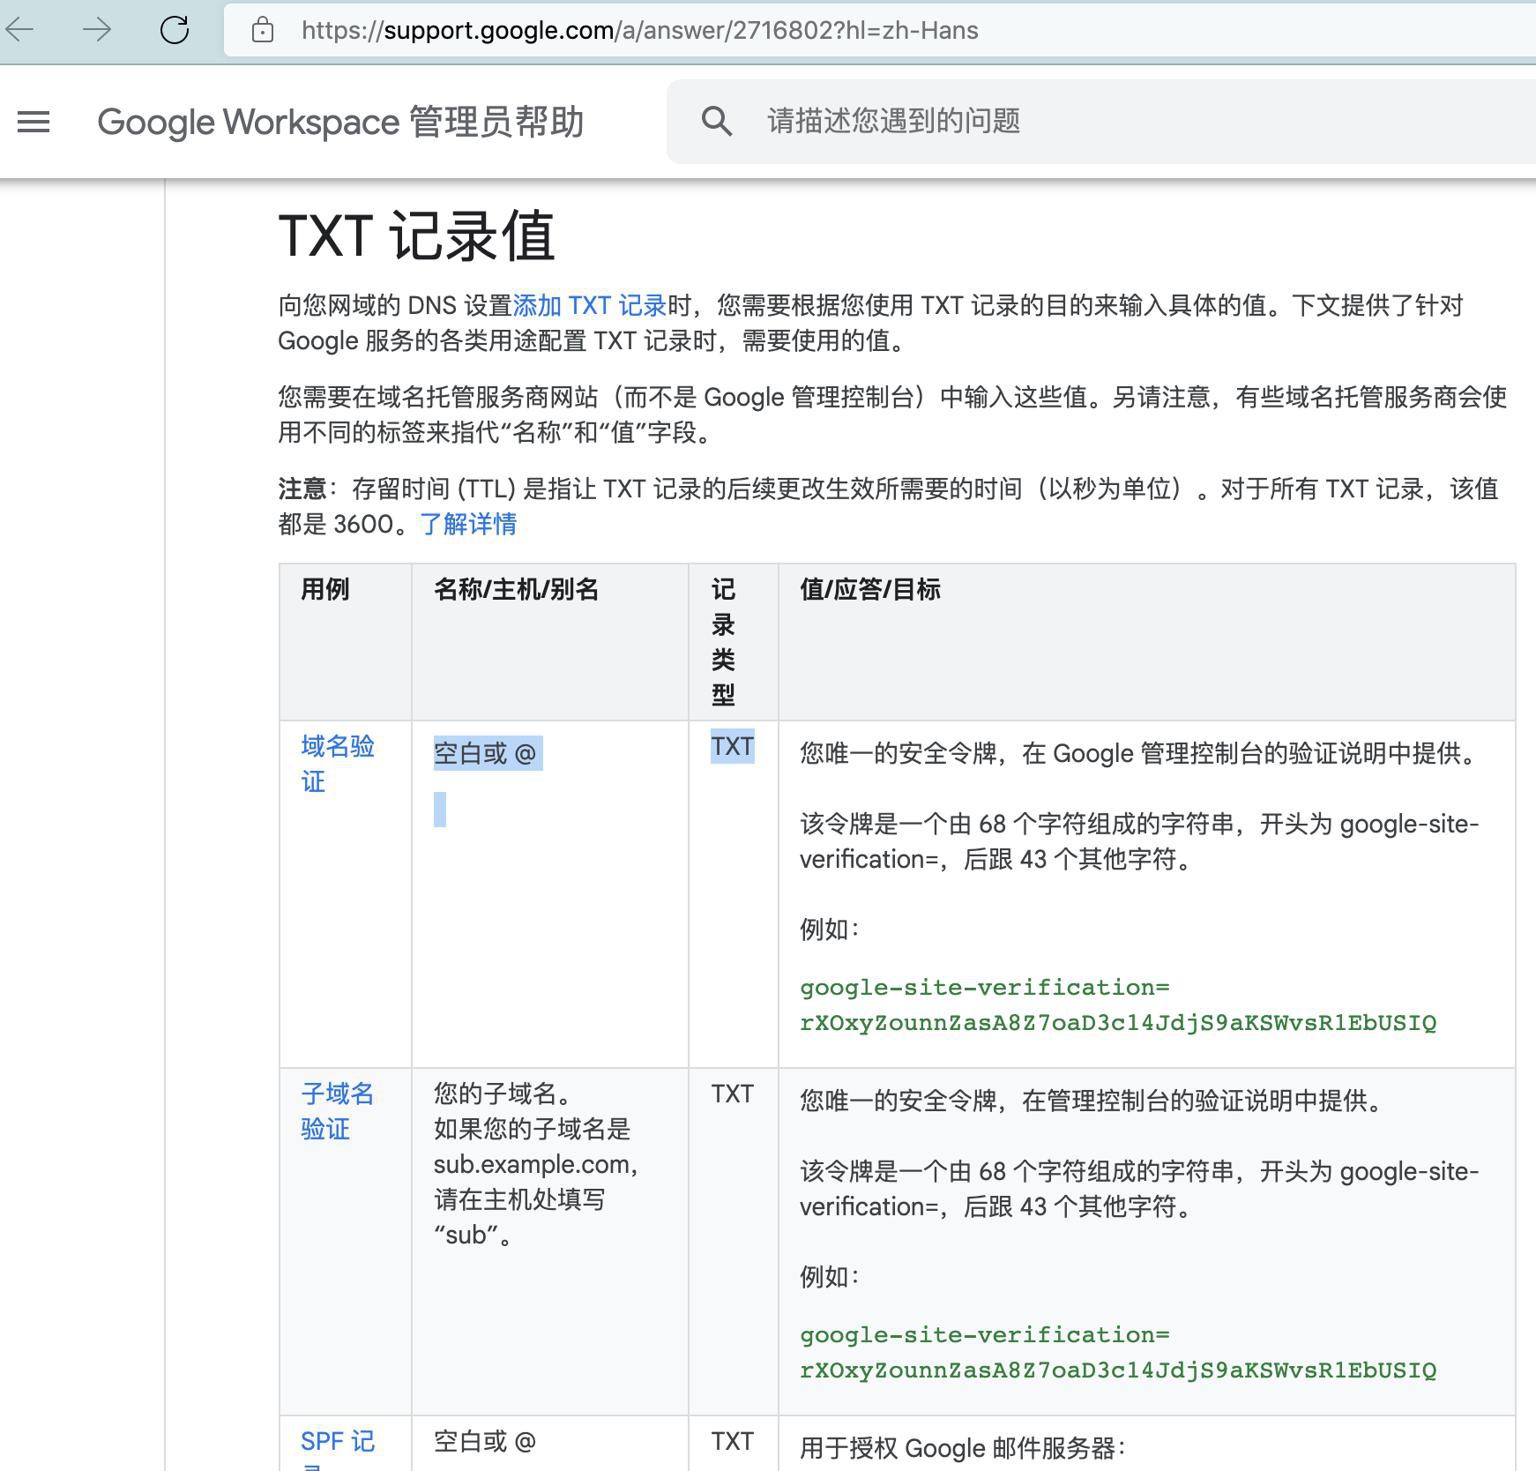This screenshot has width=1536, height=1471.
Task: Click 例如 label in 域名验证 row
Action: [829, 929]
